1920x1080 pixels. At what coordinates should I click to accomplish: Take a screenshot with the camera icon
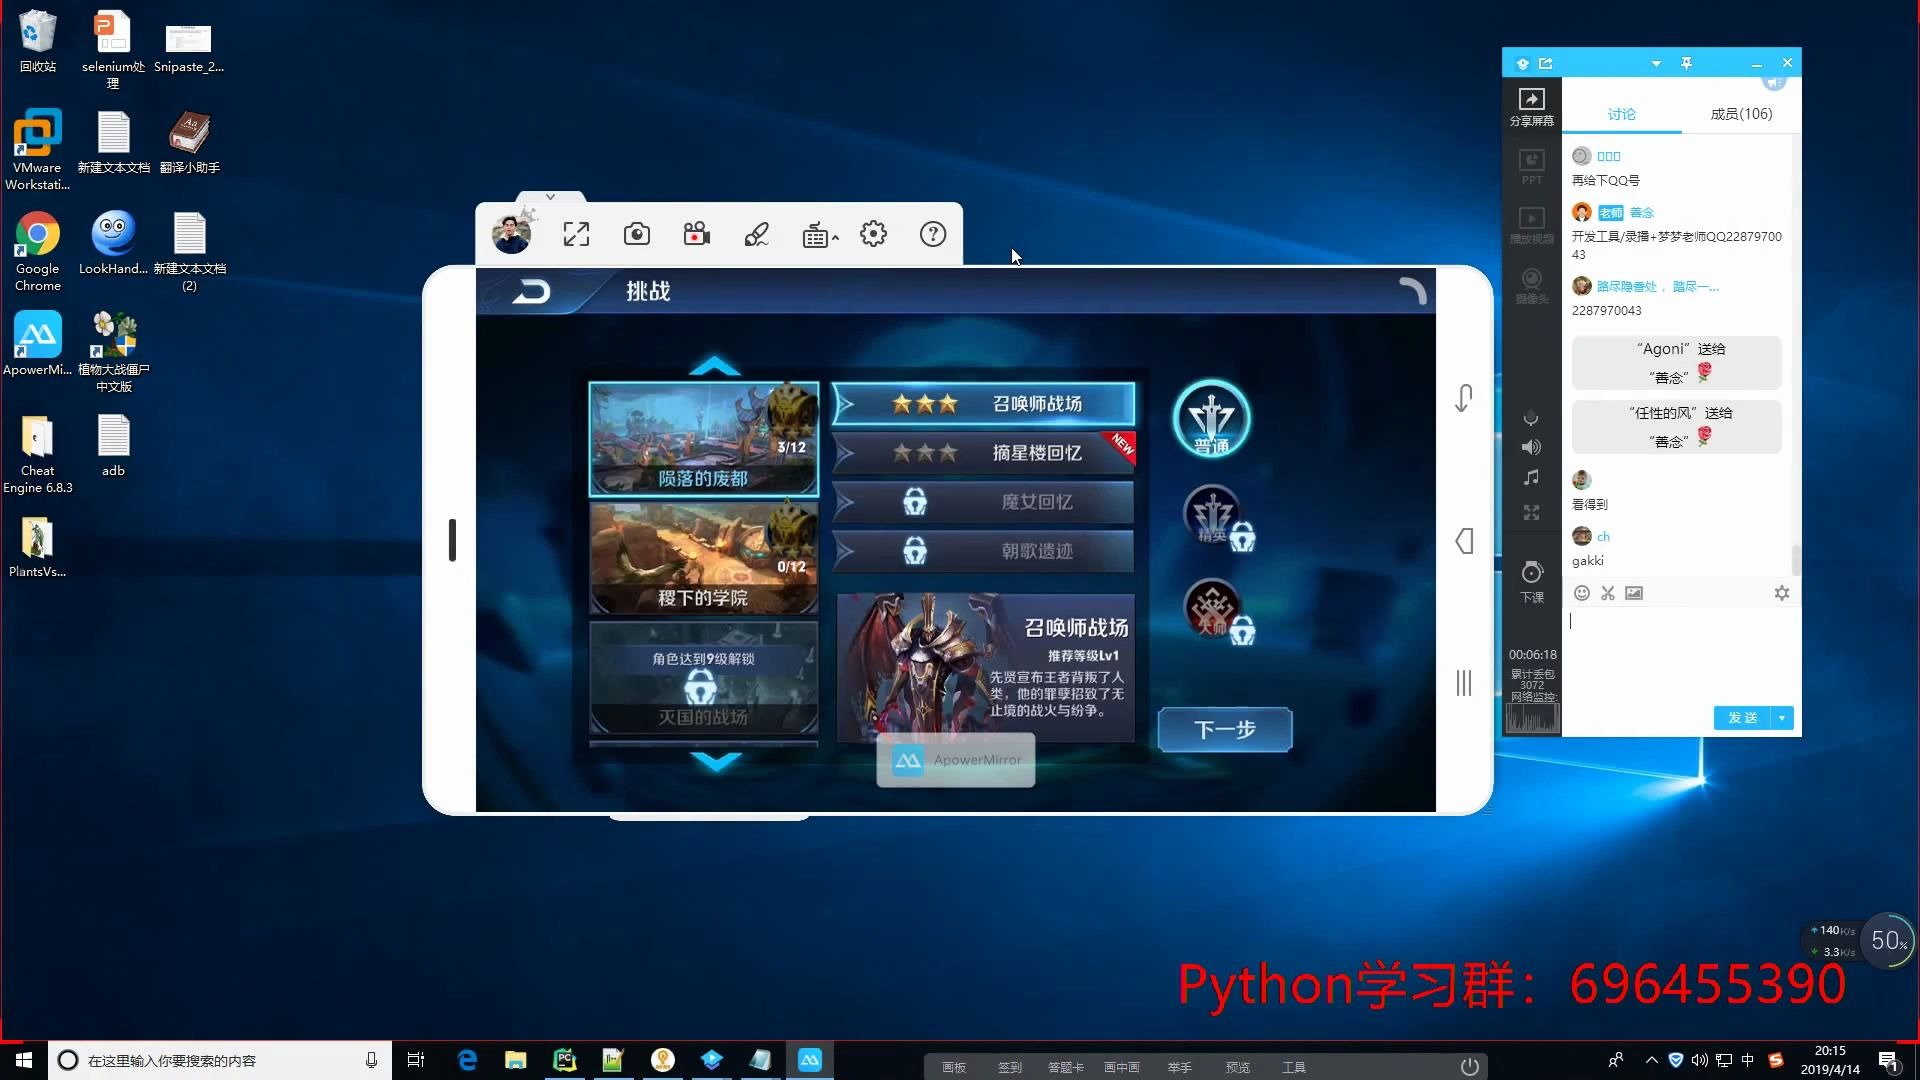click(x=637, y=234)
